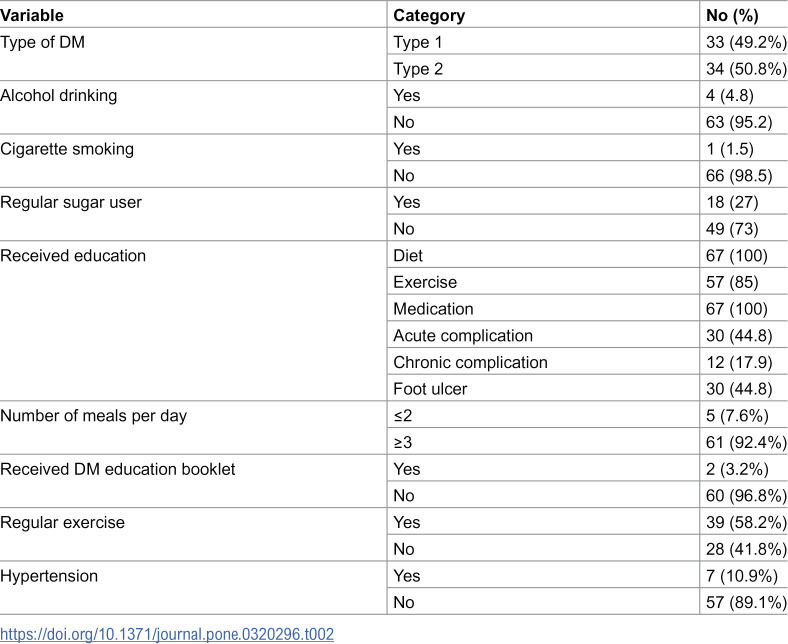
Task: Click the No (%) column header
Action: (x=732, y=16)
